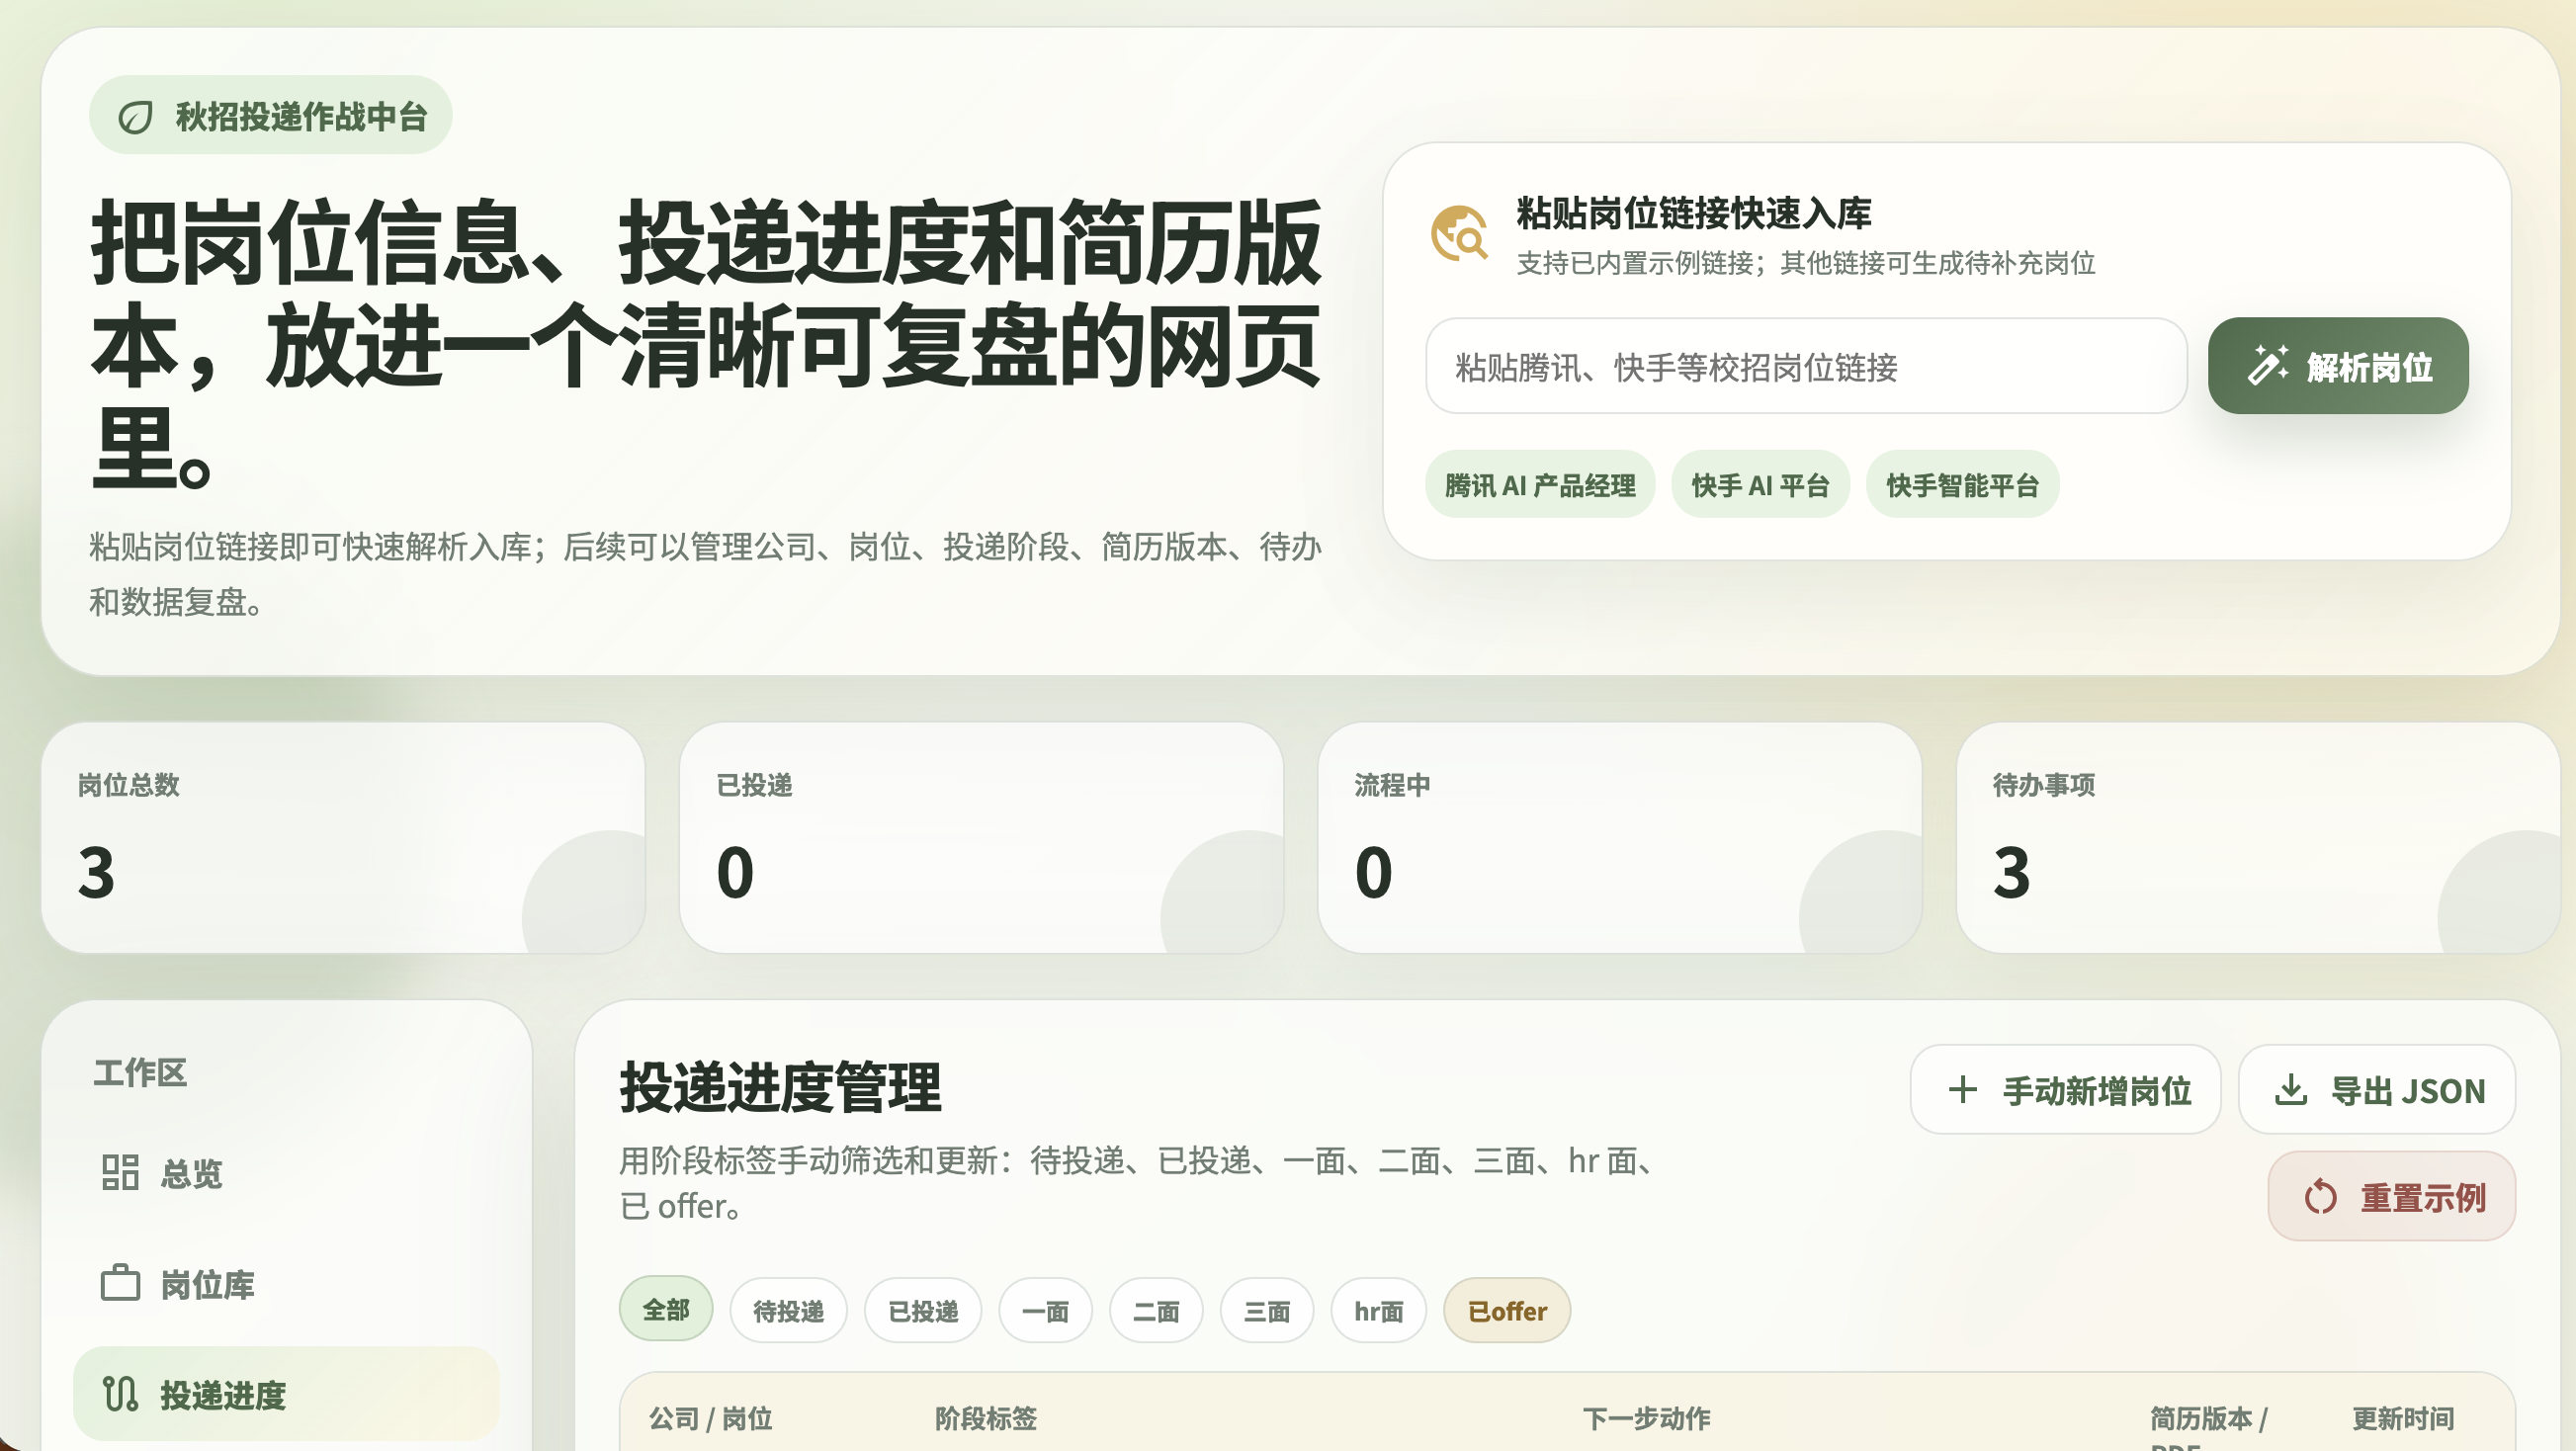Image resolution: width=2576 pixels, height=1451 pixels.
Task: Click the 解析岗位 button
Action: tap(2338, 366)
